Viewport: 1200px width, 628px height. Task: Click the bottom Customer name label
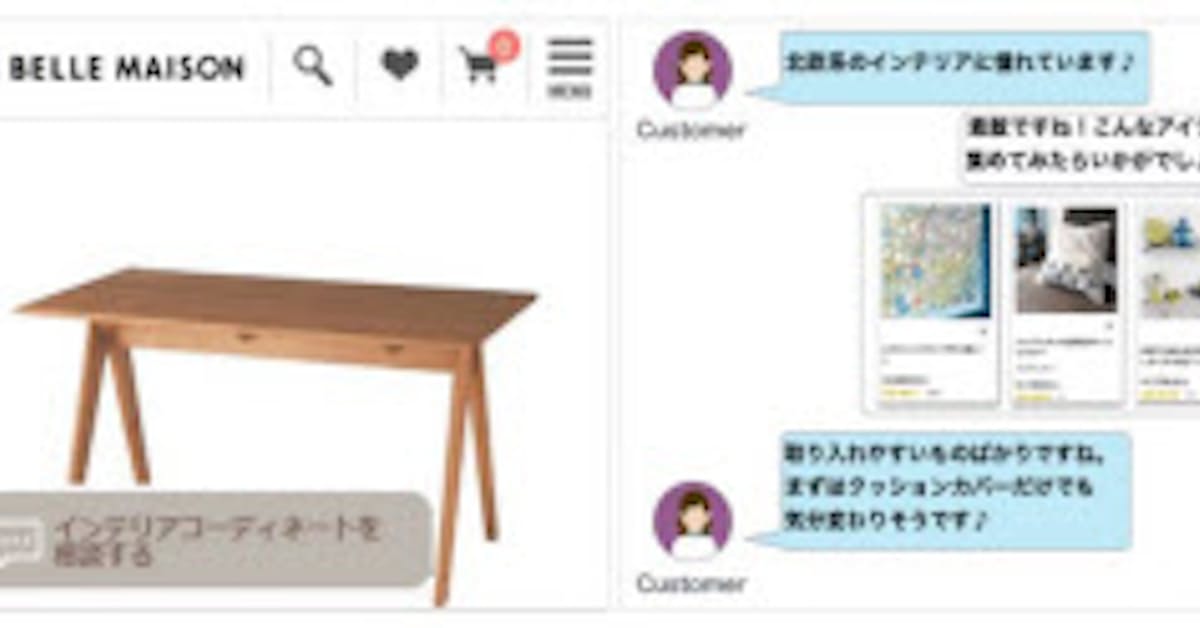[x=691, y=583]
